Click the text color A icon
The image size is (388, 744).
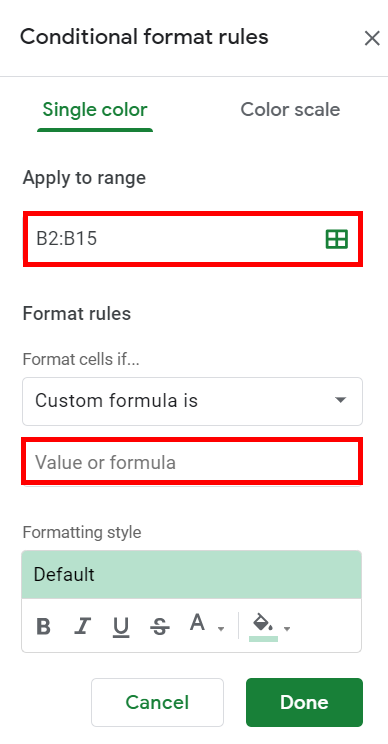point(197,623)
